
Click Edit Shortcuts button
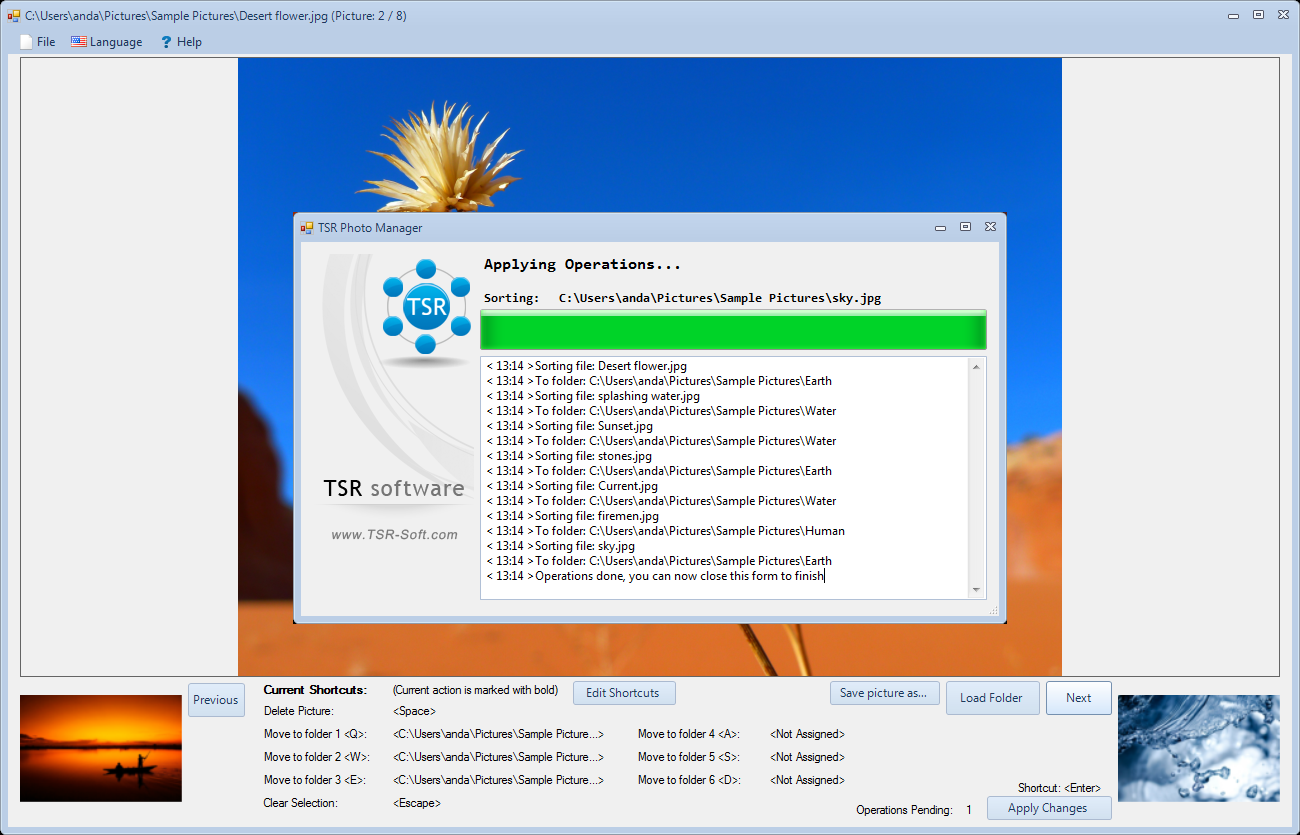[623, 693]
